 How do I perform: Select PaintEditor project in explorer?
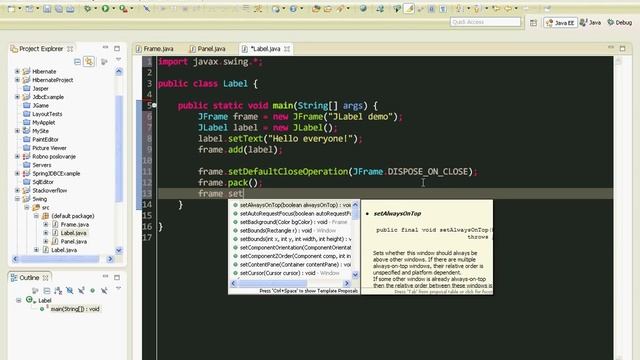tap(45, 139)
